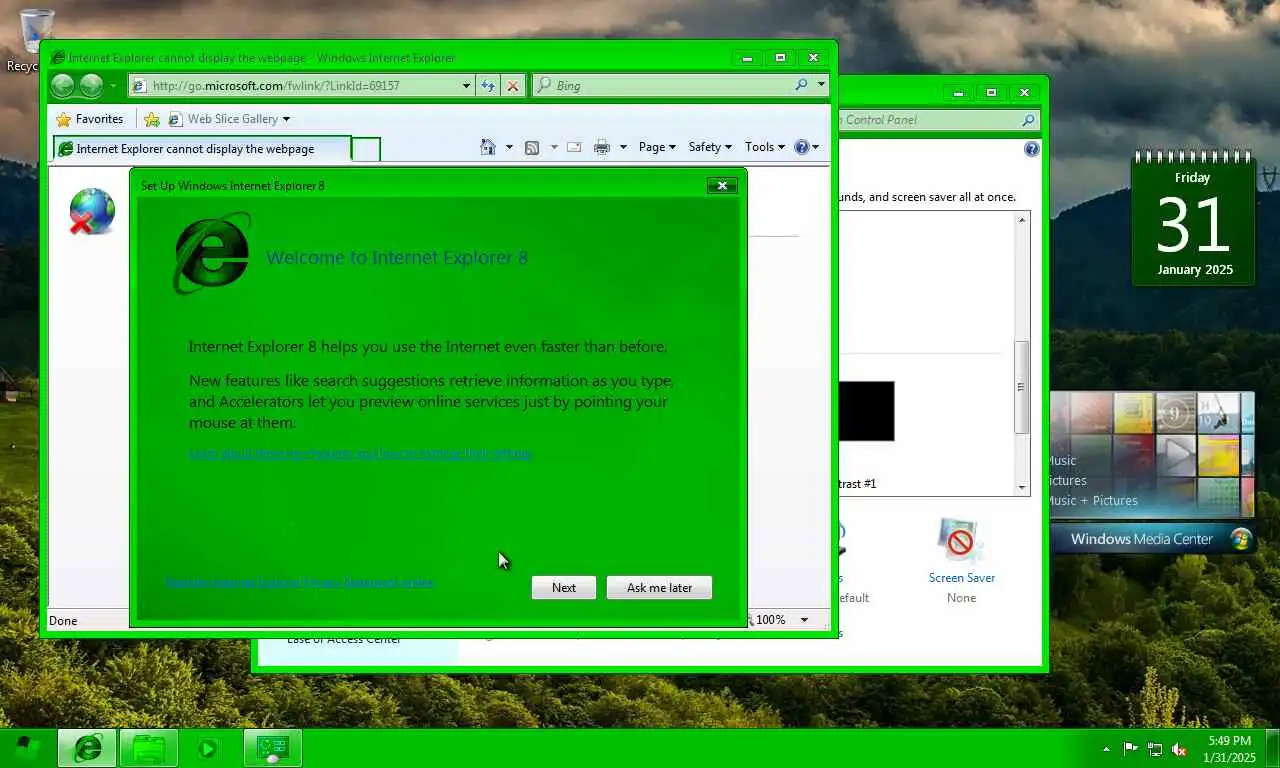This screenshot has height=768, width=1280.
Task: Open Windows Media Center gadget logo
Action: [1241, 539]
